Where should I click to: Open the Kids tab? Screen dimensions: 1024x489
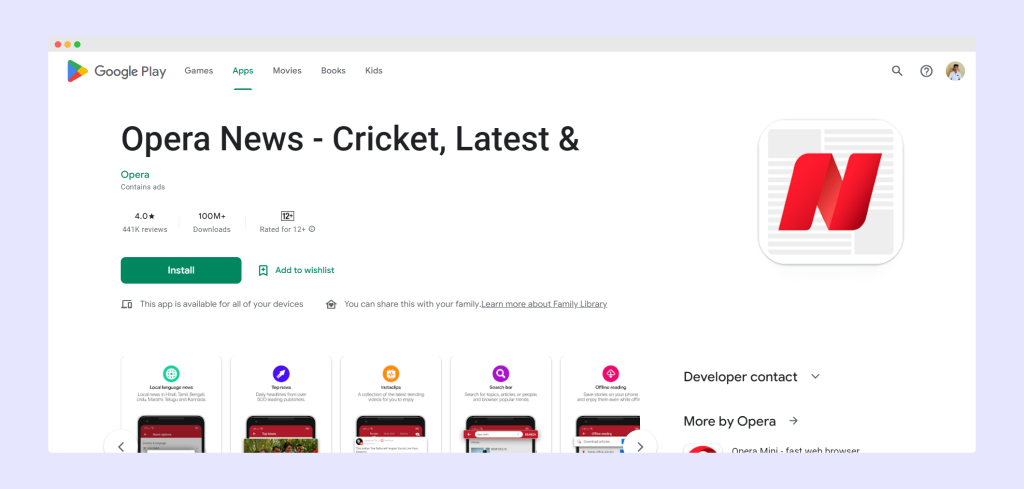tap(374, 71)
